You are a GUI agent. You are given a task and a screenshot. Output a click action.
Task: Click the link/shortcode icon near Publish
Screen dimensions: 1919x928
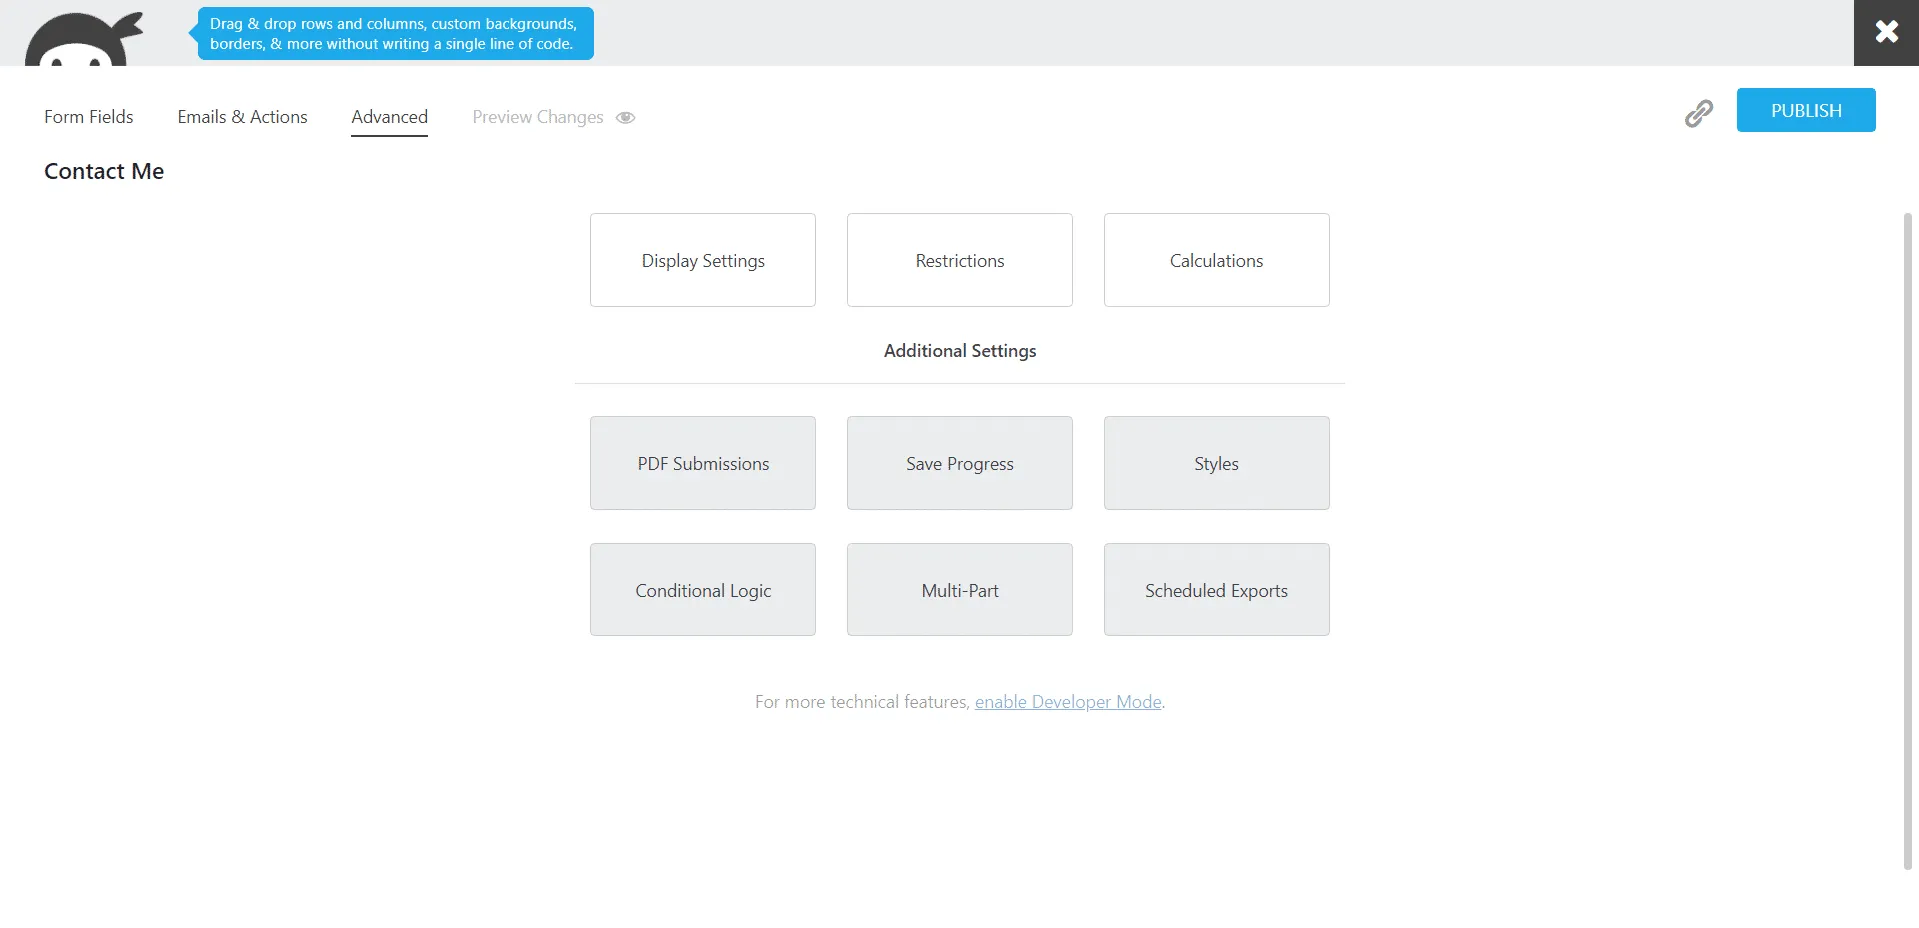(x=1698, y=113)
